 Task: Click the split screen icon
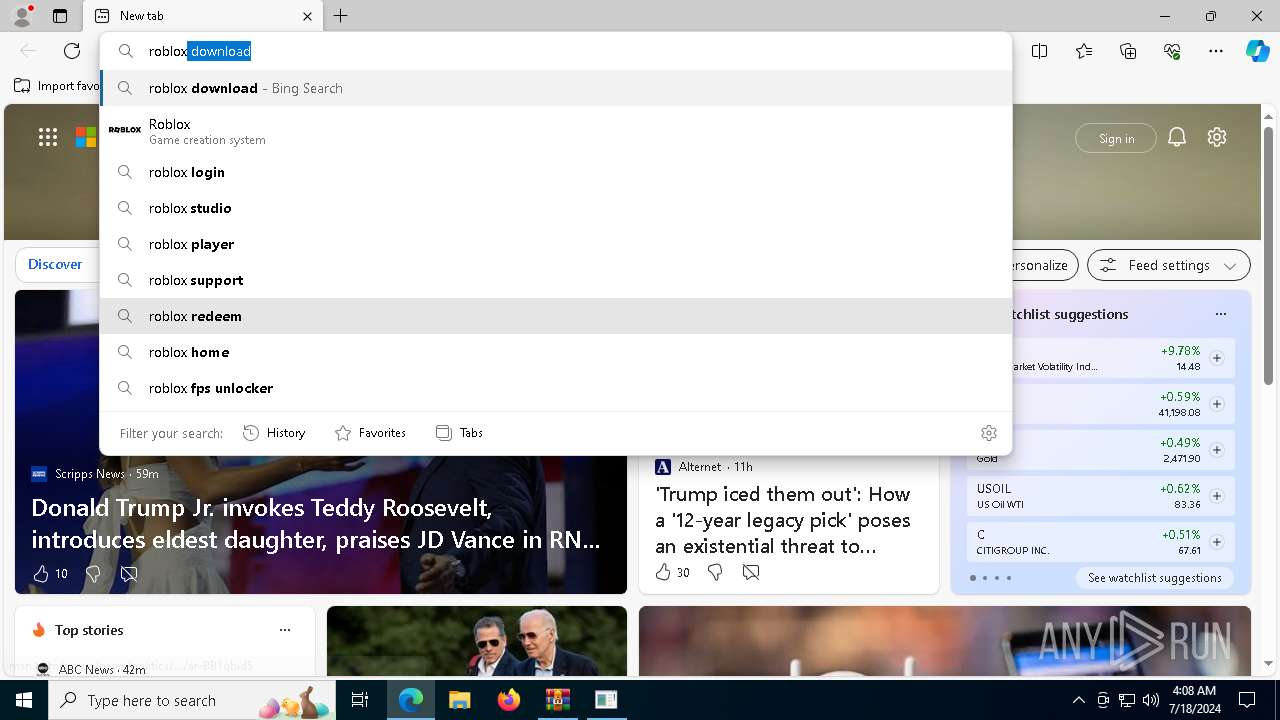click(1040, 51)
